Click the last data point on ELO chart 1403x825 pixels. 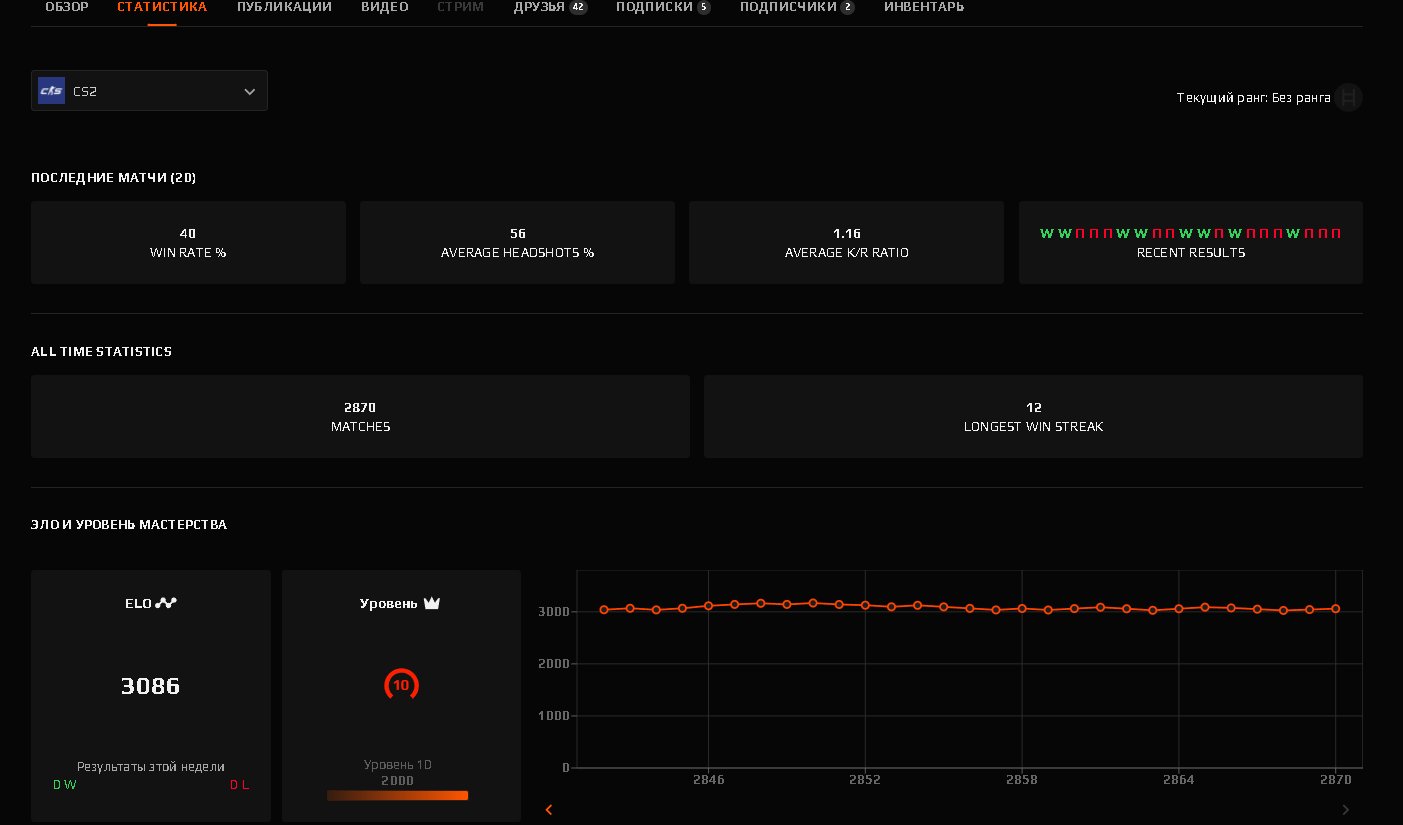[x=1336, y=608]
